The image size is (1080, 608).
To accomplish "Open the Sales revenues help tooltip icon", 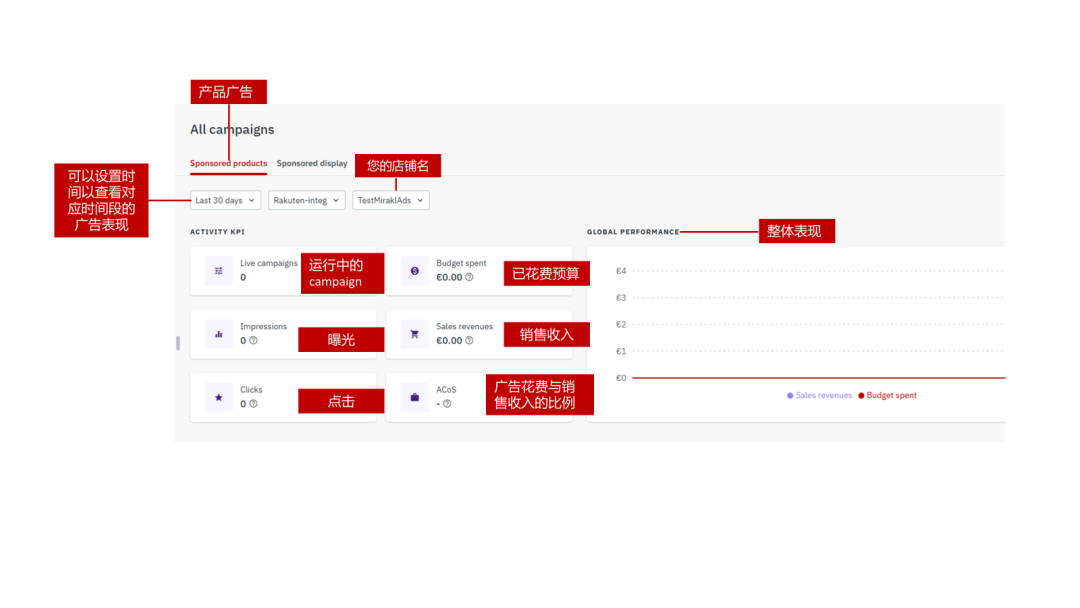I will pyautogui.click(x=469, y=340).
